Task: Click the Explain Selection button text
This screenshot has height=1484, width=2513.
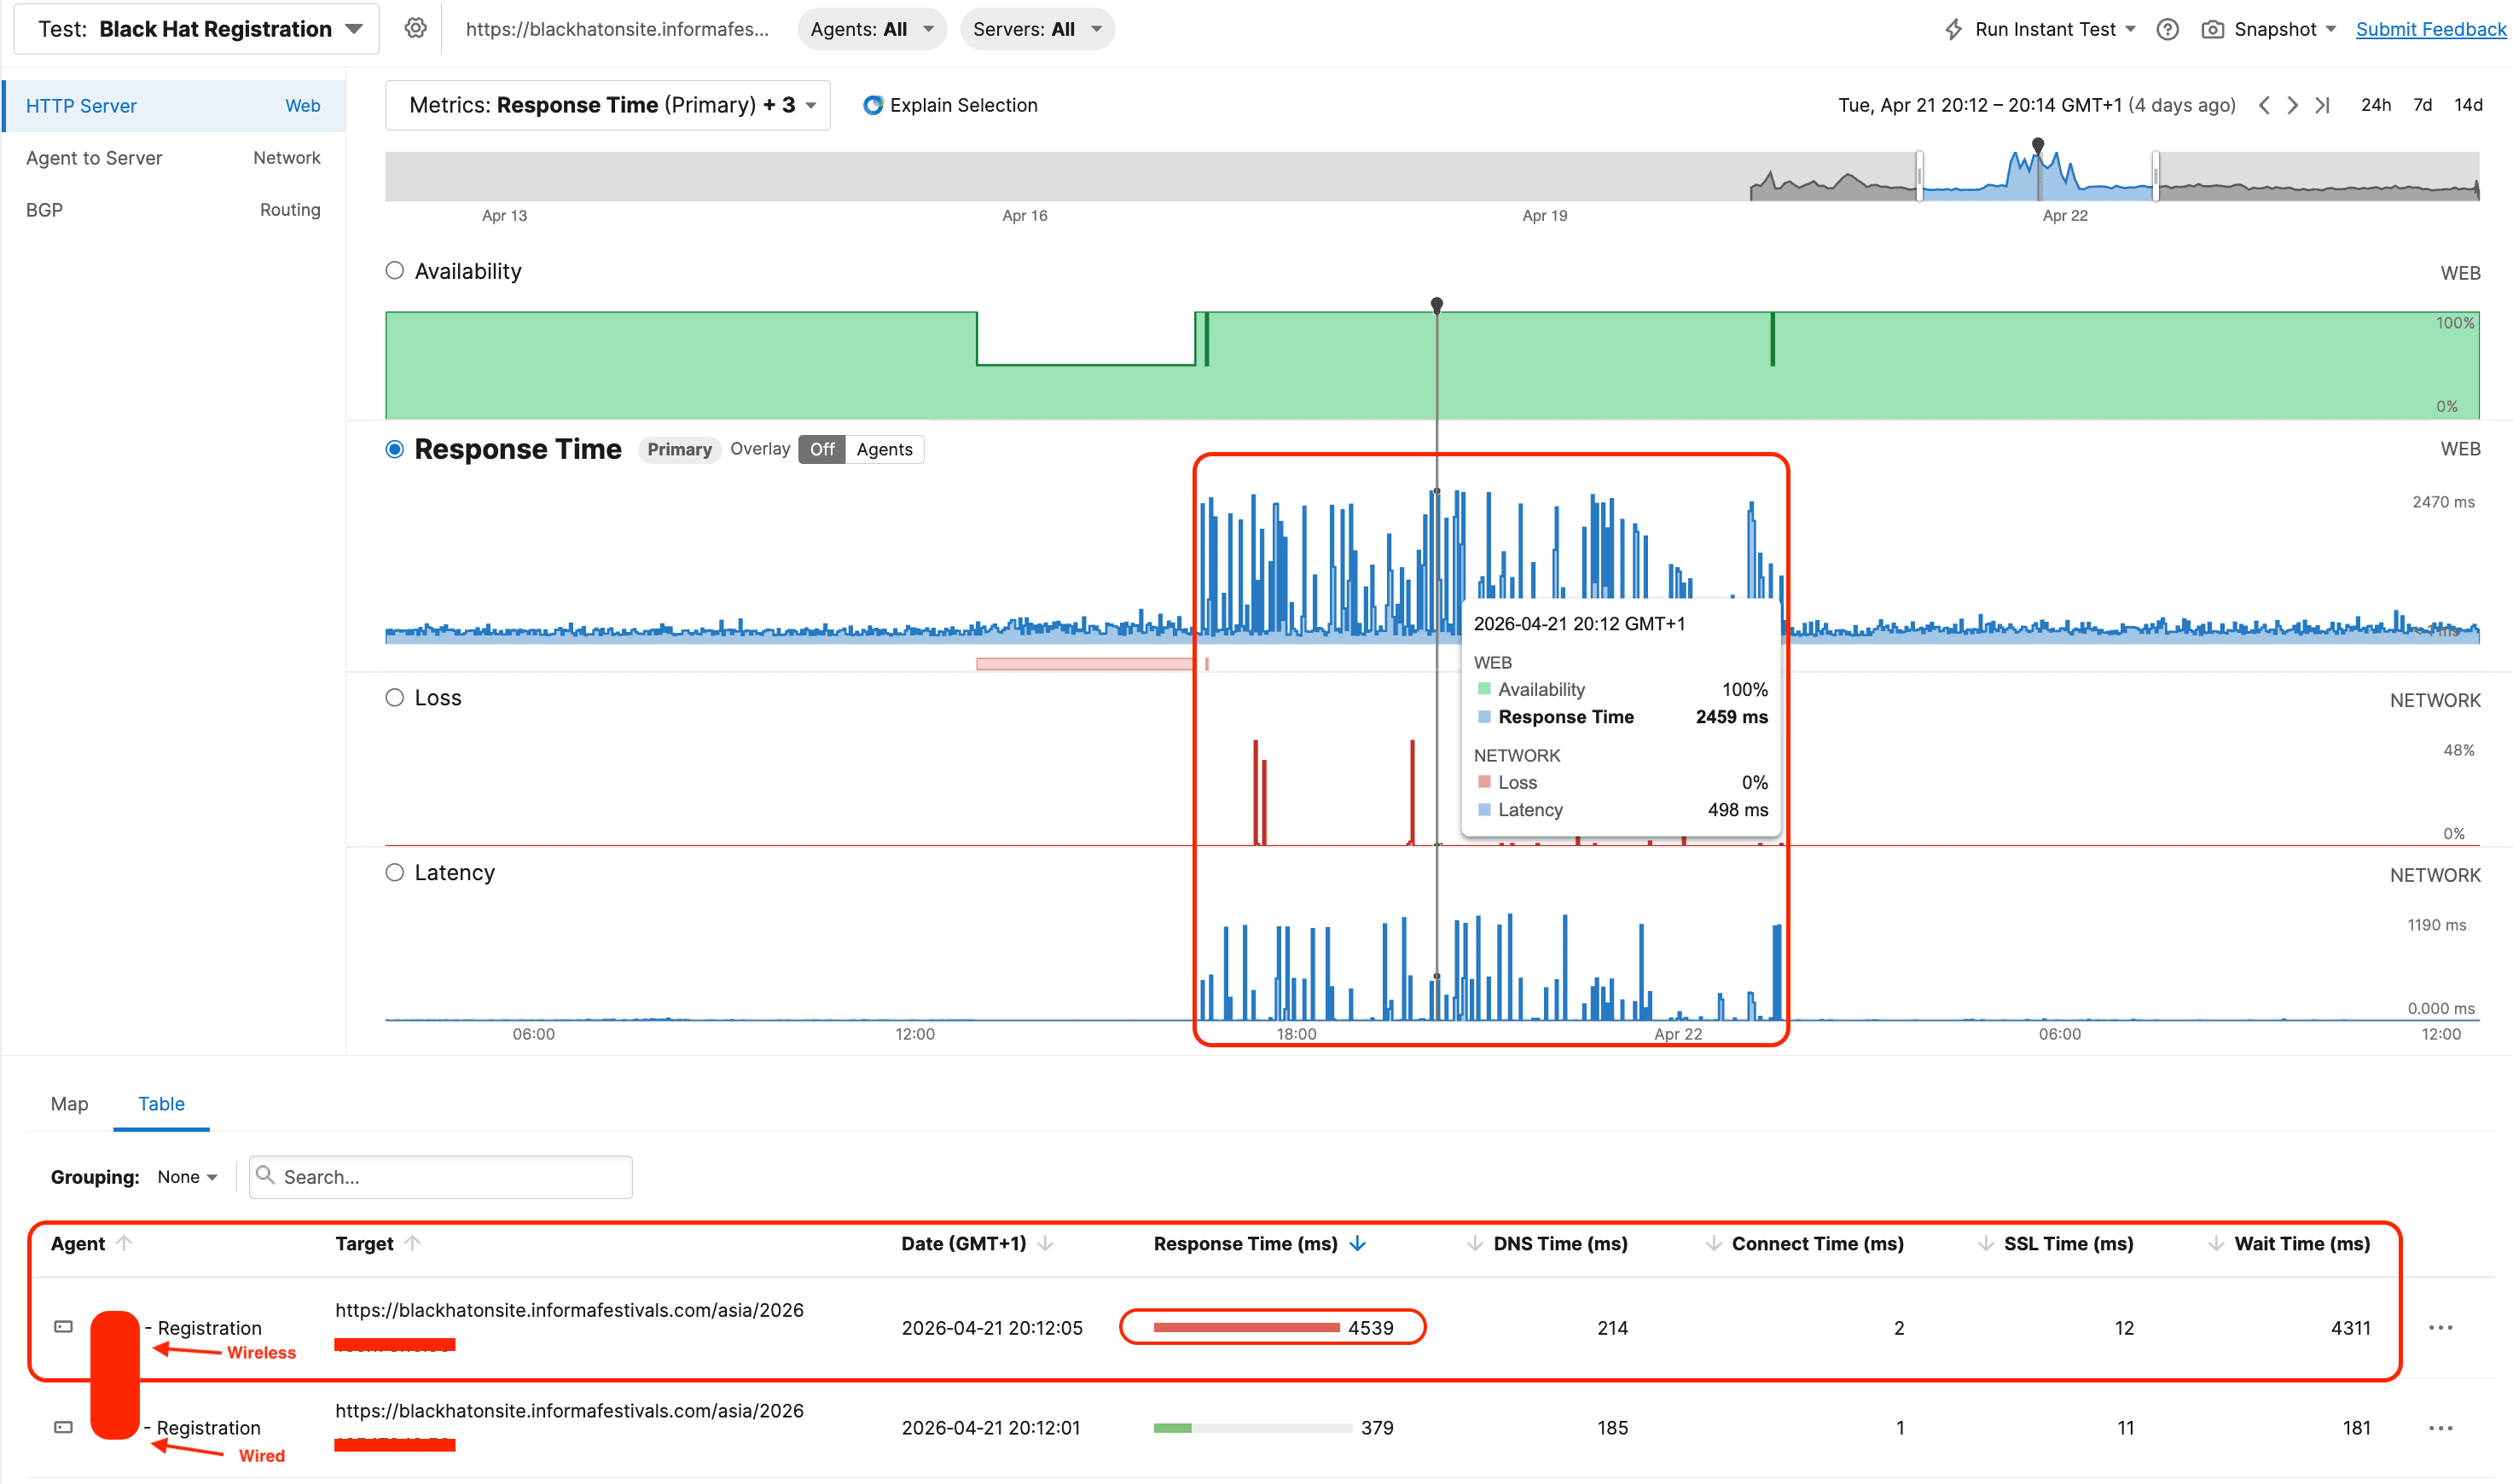Action: click(x=963, y=105)
